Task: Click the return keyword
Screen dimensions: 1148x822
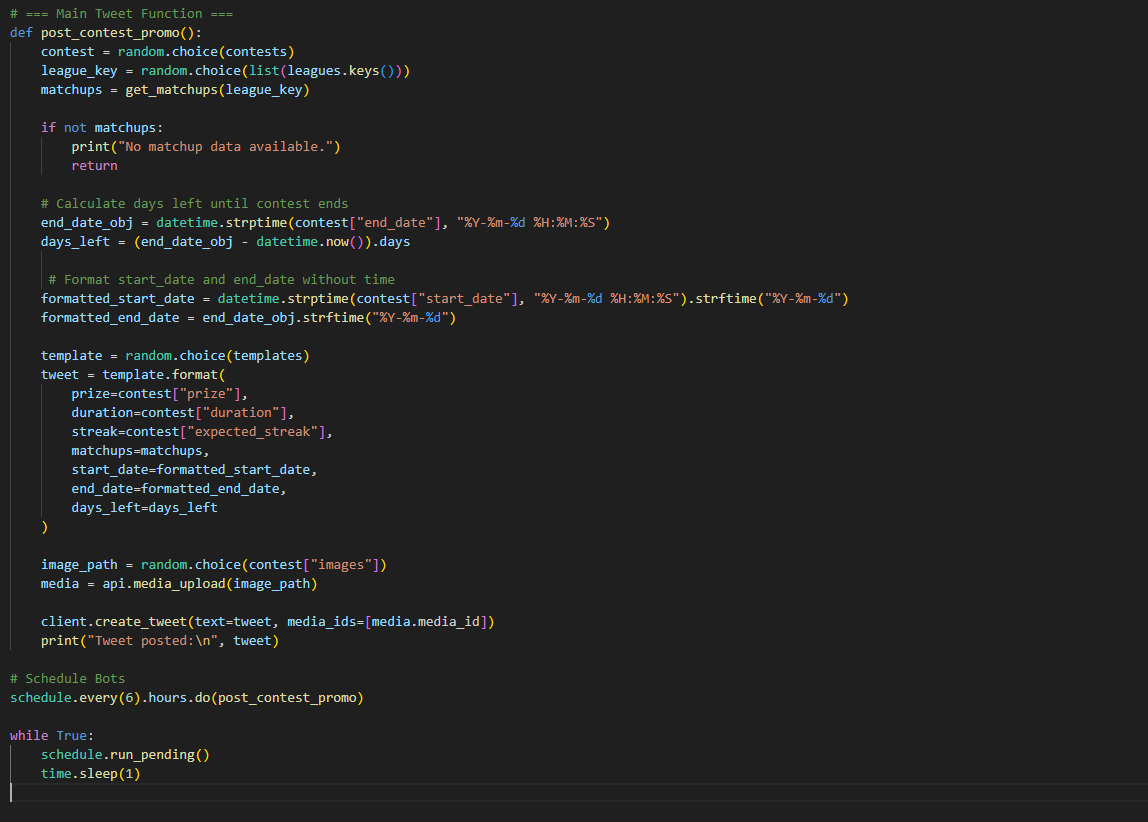Action: tap(94, 166)
